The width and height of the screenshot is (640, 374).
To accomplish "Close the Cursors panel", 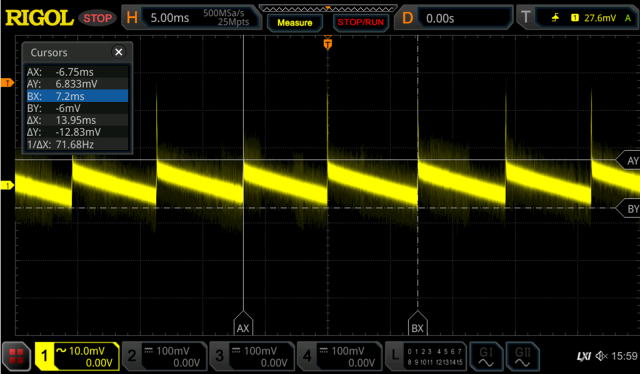I will click(118, 52).
